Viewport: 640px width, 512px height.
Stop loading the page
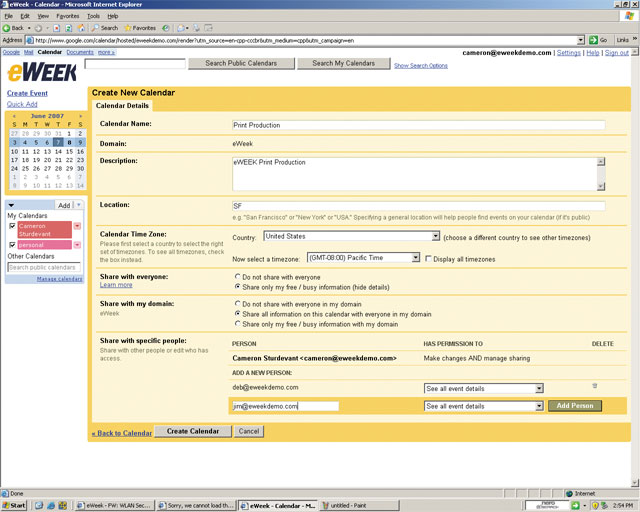(57, 28)
